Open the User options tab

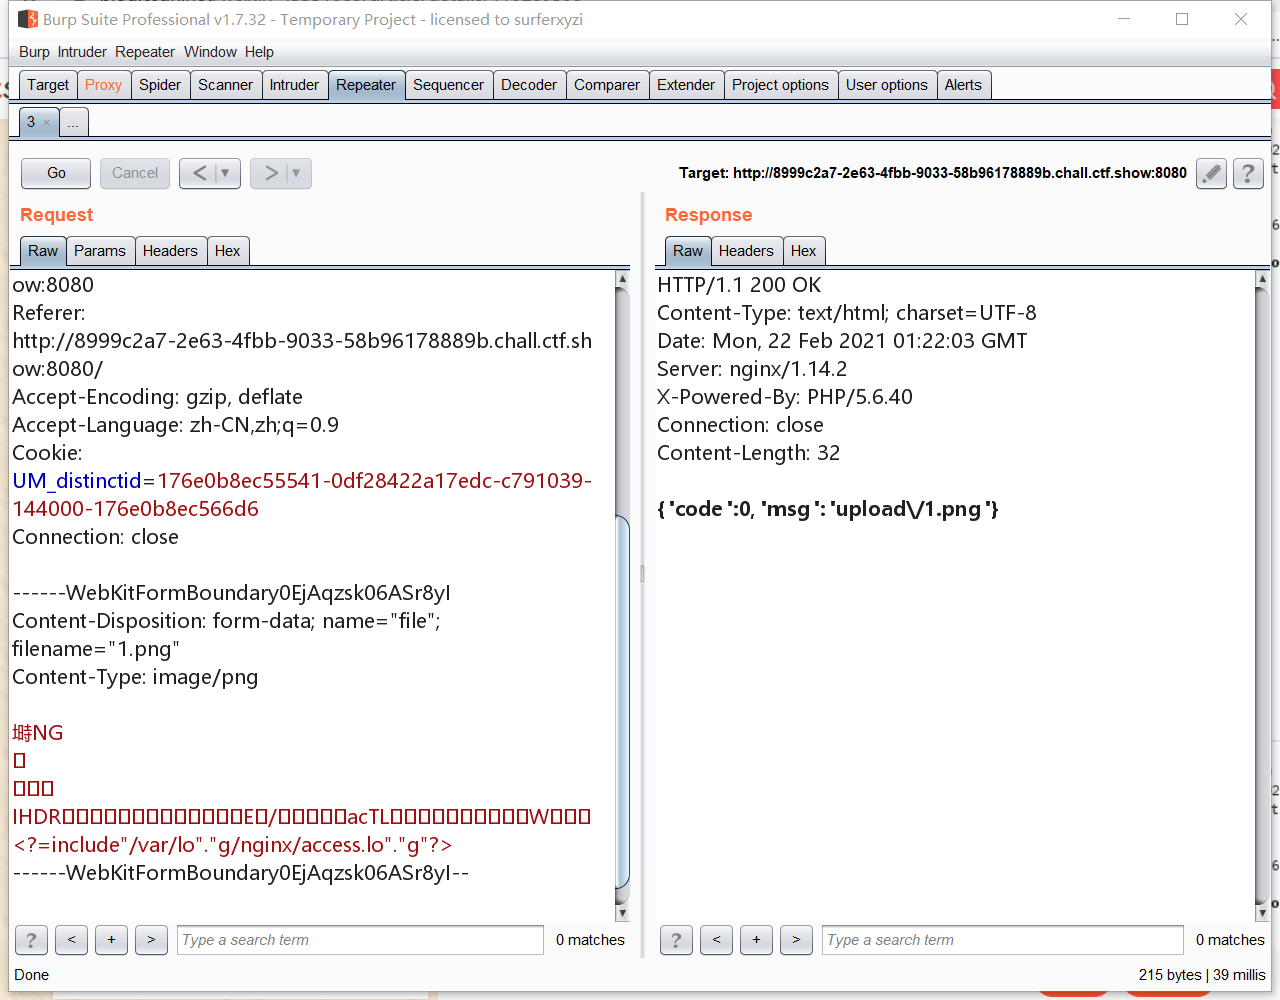click(x=887, y=85)
